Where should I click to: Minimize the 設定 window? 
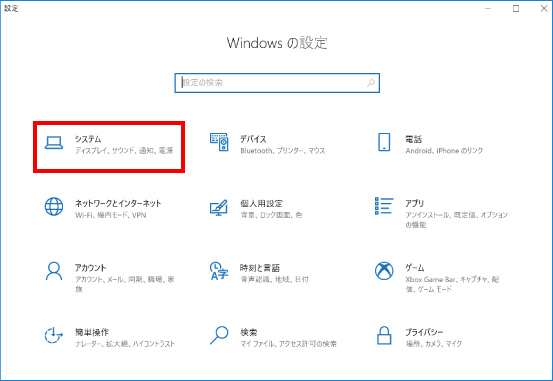click(x=488, y=8)
